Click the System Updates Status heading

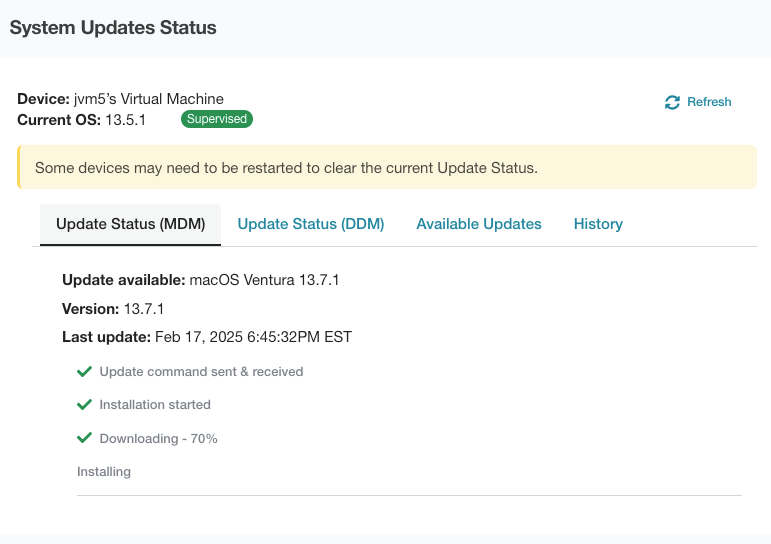(113, 28)
